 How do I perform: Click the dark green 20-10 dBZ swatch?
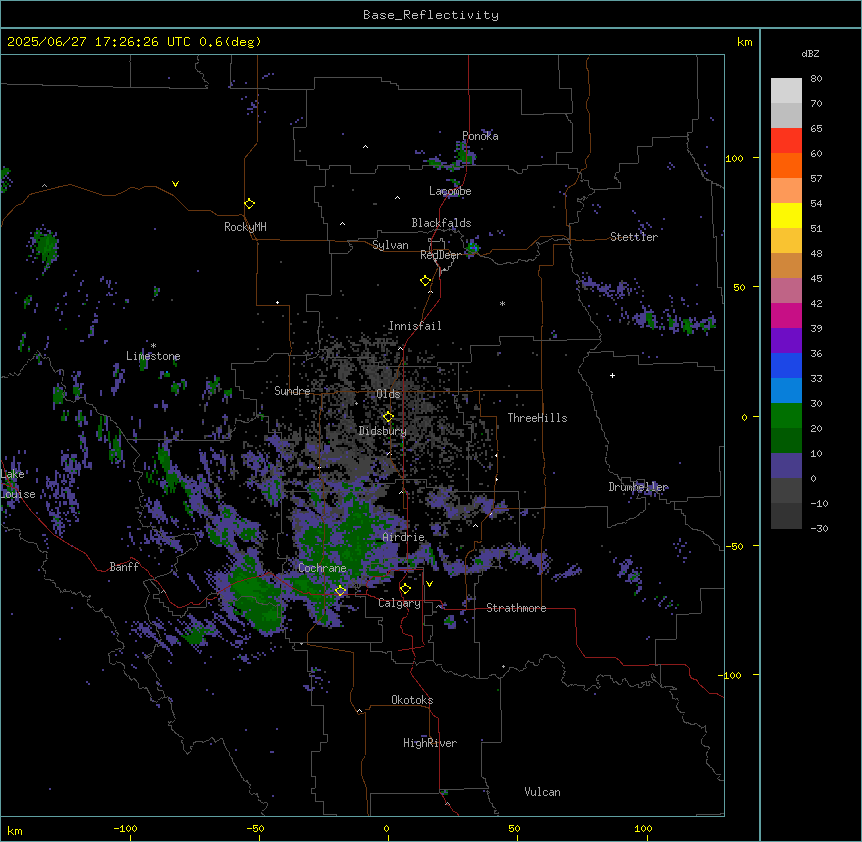tap(786, 441)
